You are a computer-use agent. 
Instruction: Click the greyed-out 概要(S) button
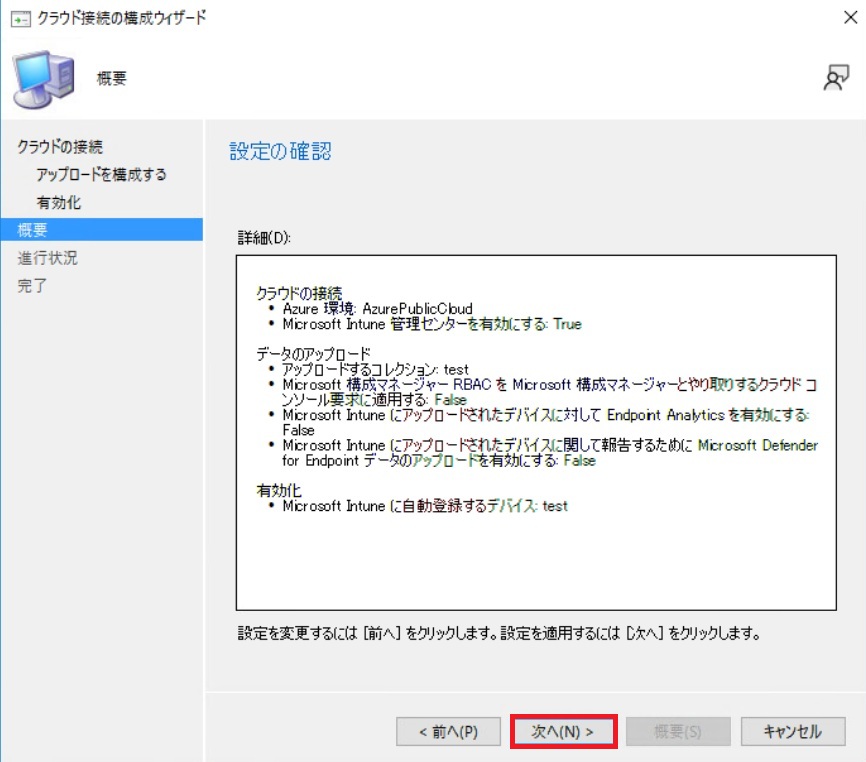tap(677, 731)
